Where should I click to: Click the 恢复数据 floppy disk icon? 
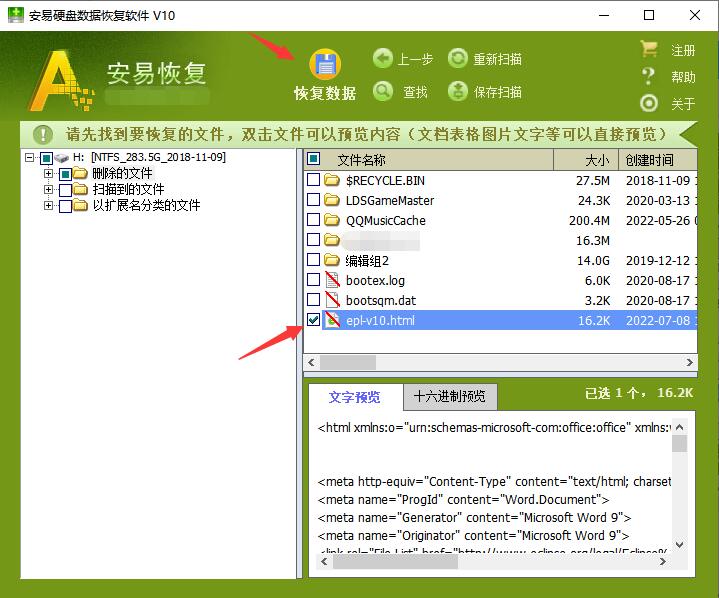(325, 64)
